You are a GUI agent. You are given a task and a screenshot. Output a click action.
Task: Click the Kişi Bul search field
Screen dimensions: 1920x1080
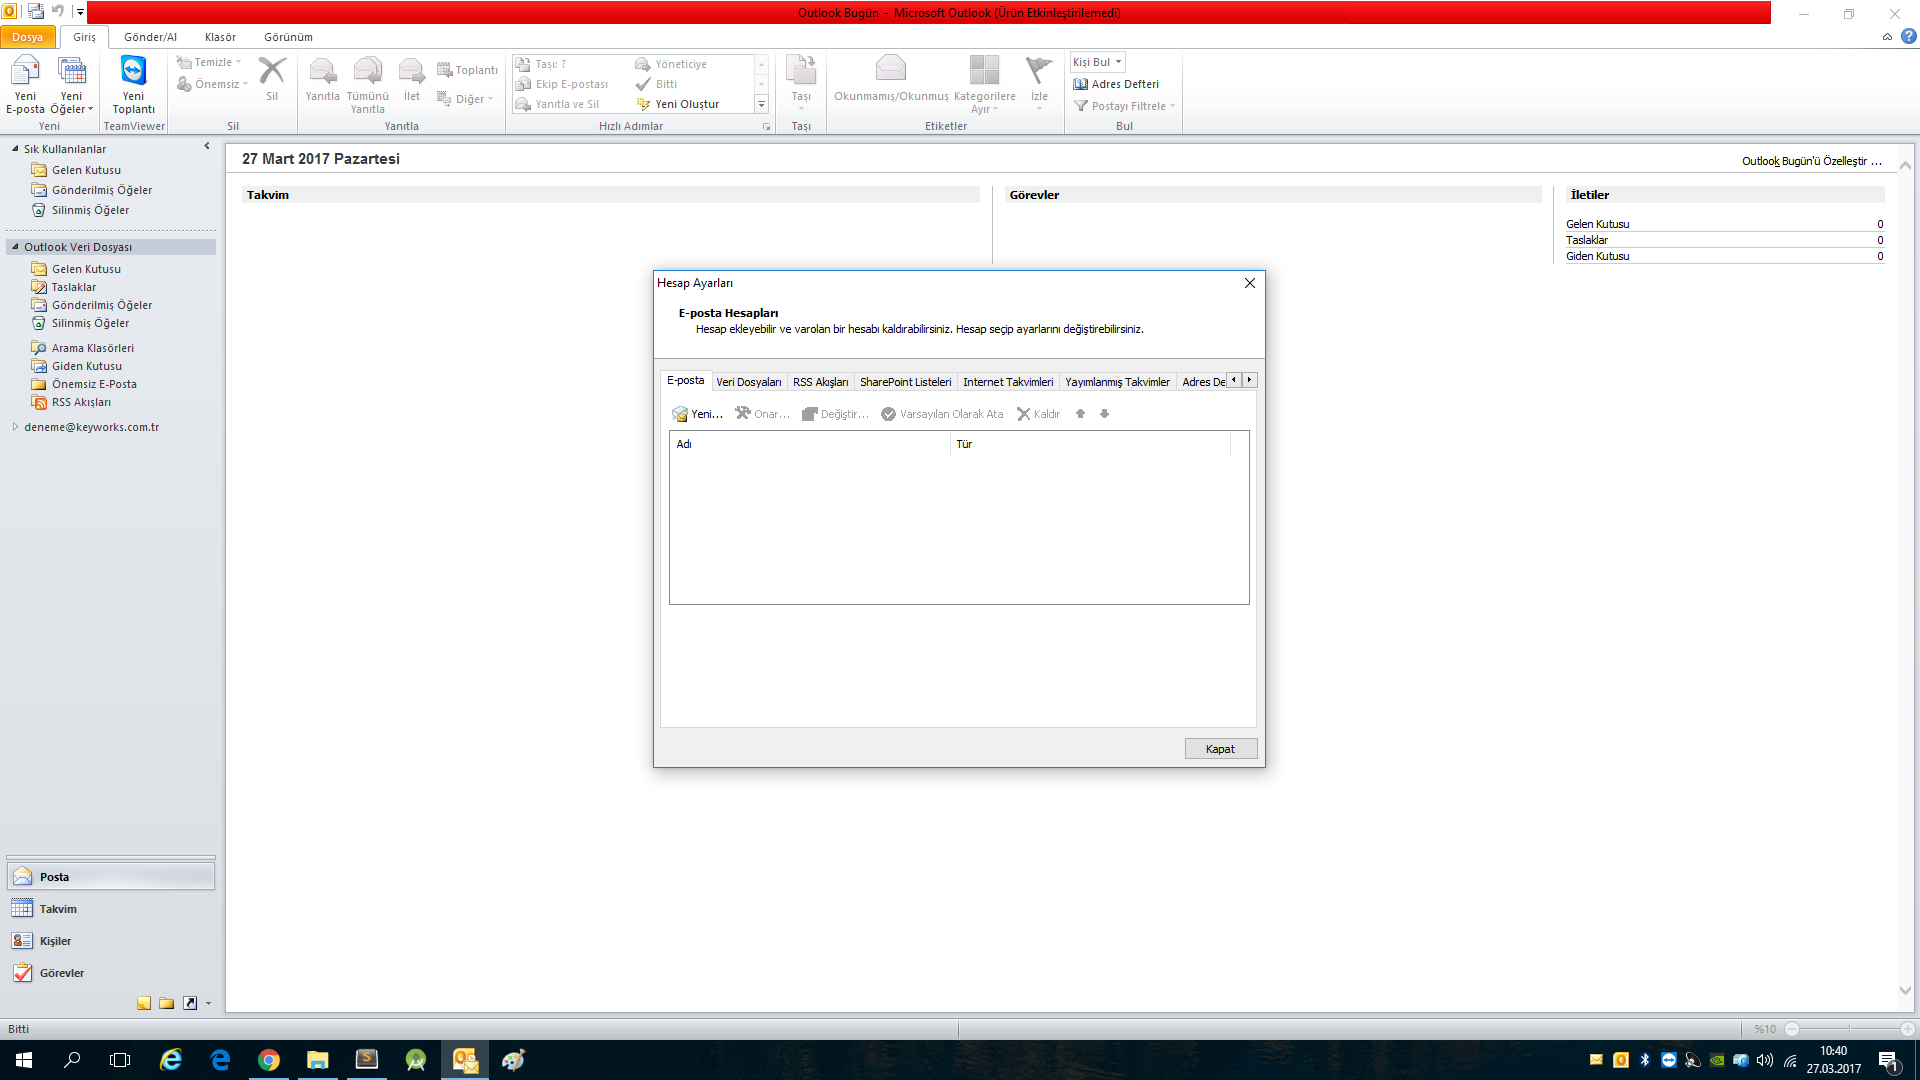point(1097,62)
